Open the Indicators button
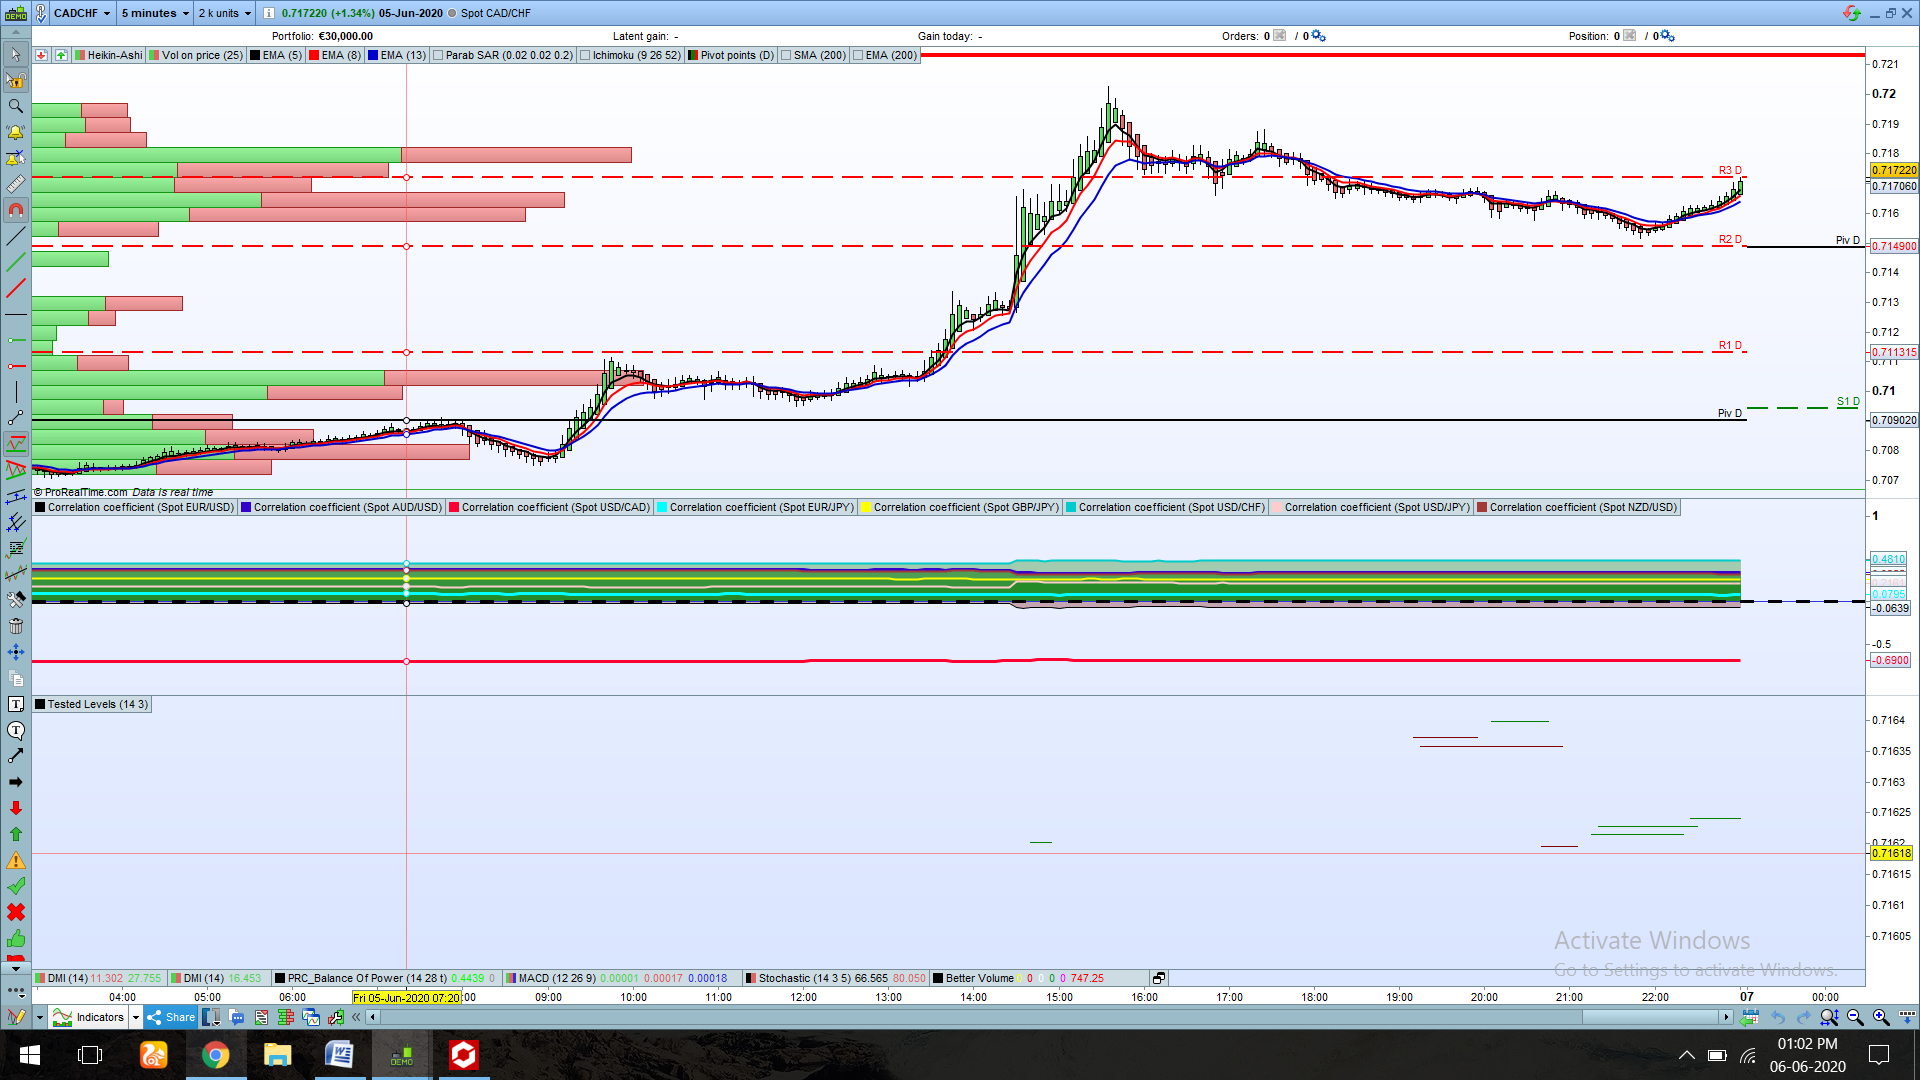This screenshot has width=1920, height=1080. (x=90, y=1017)
